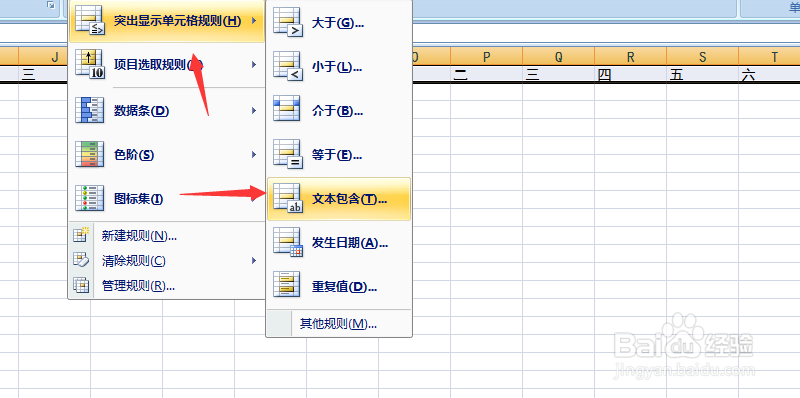Expand the 突出显示单元格规则 submenu arrow
Image resolution: width=800 pixels, height=398 pixels.
[254, 21]
